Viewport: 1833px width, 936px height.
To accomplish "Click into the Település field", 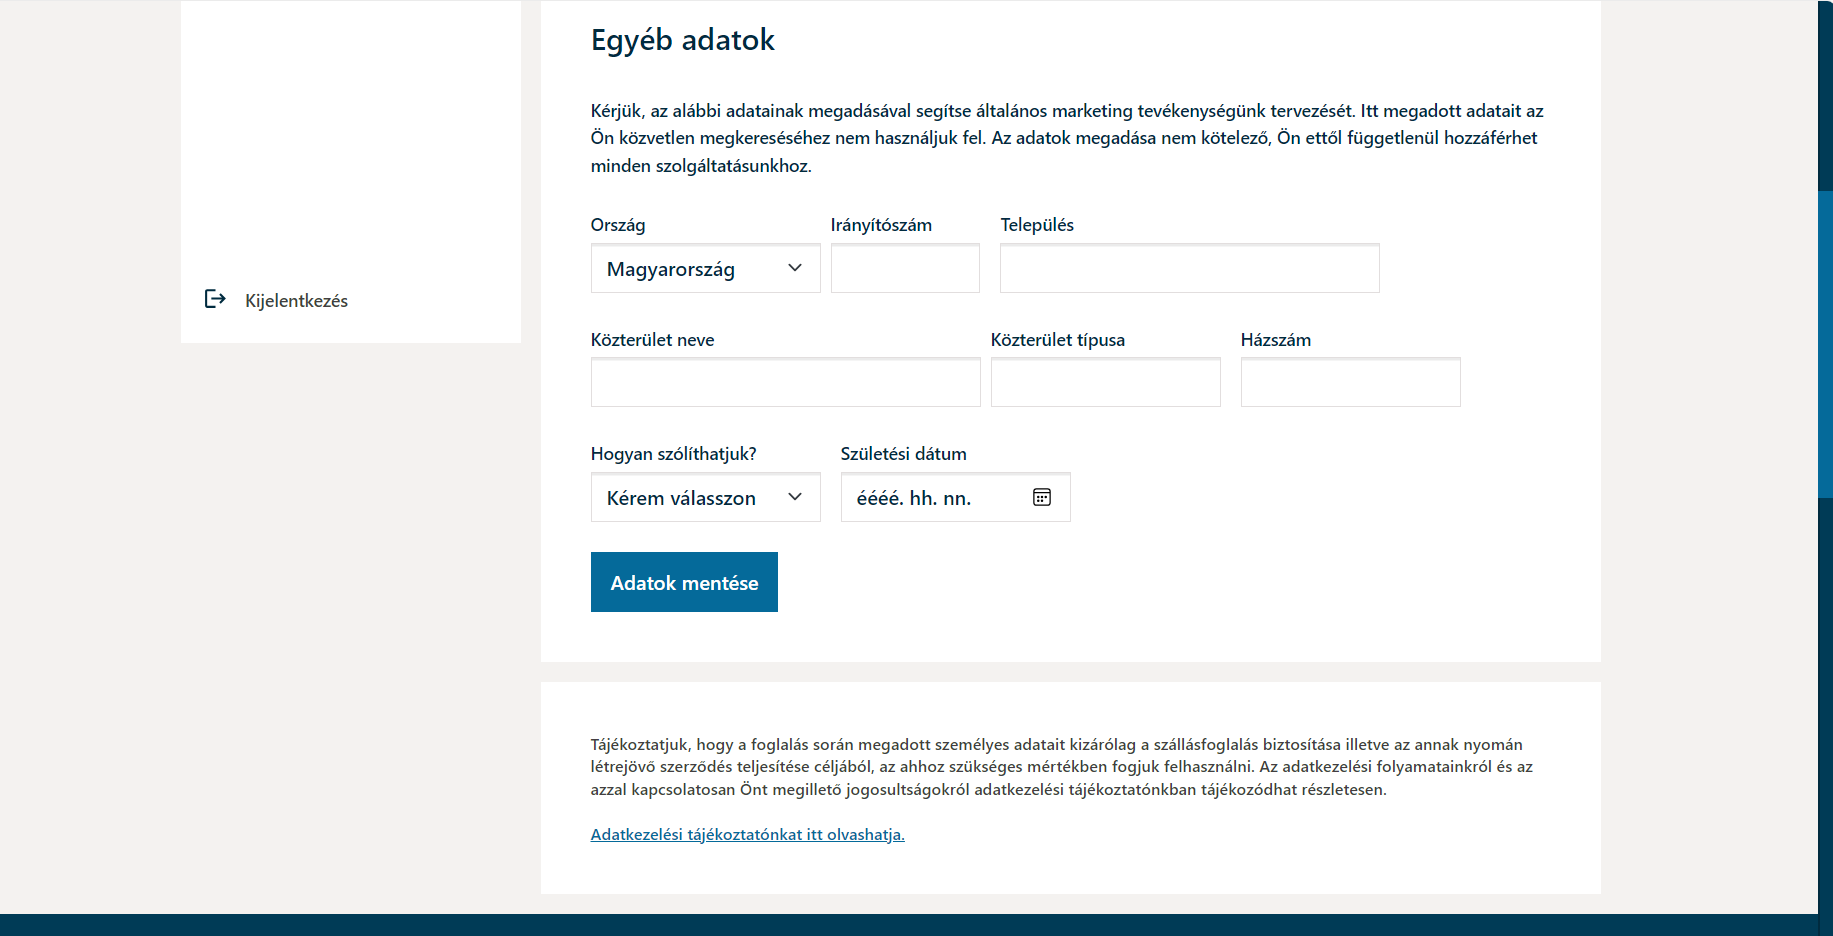I will (x=1189, y=268).
